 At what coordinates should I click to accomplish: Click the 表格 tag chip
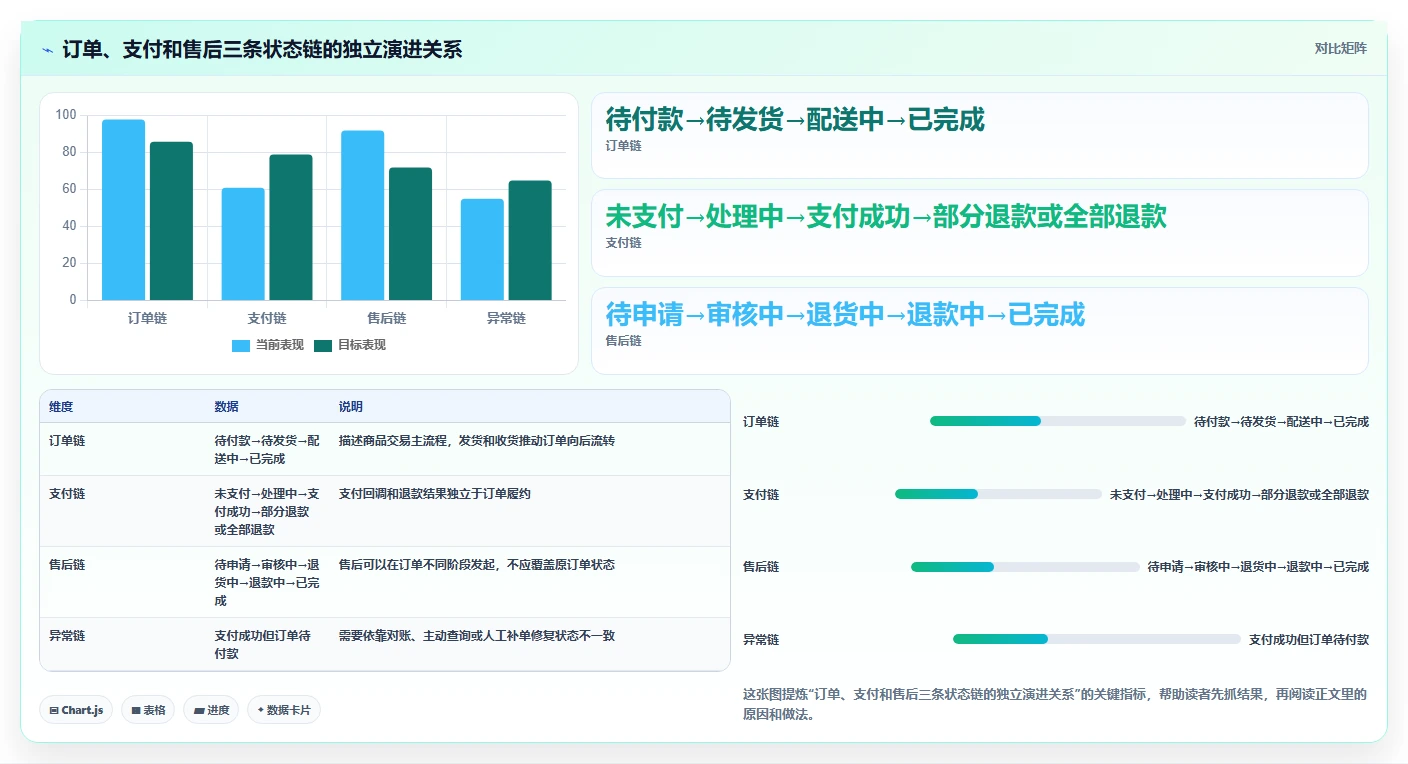click(148, 710)
